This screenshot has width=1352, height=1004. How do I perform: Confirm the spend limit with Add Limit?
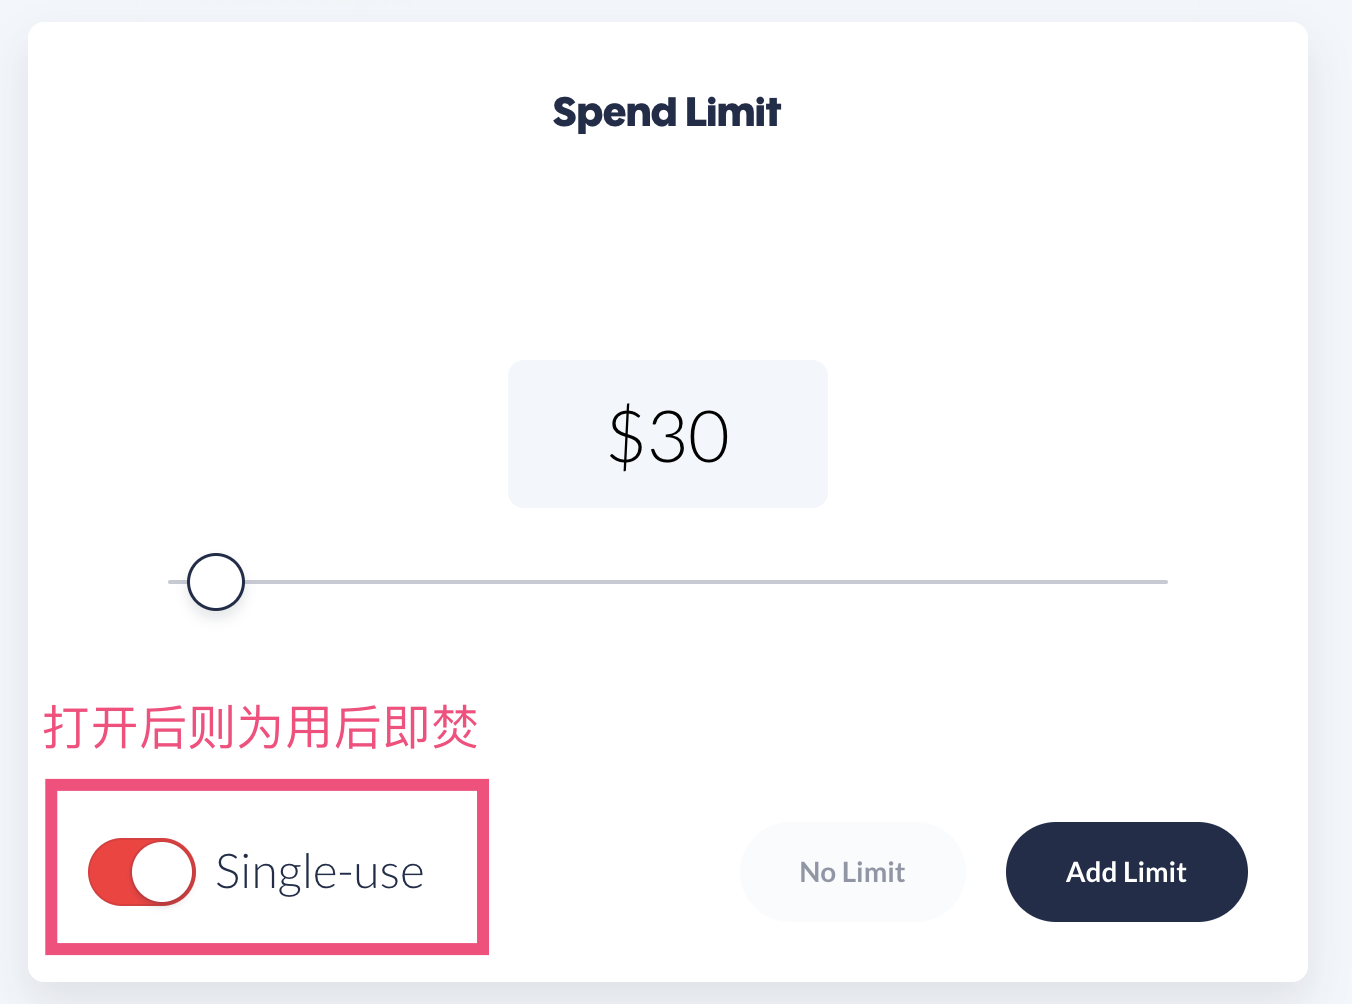(x=1126, y=871)
